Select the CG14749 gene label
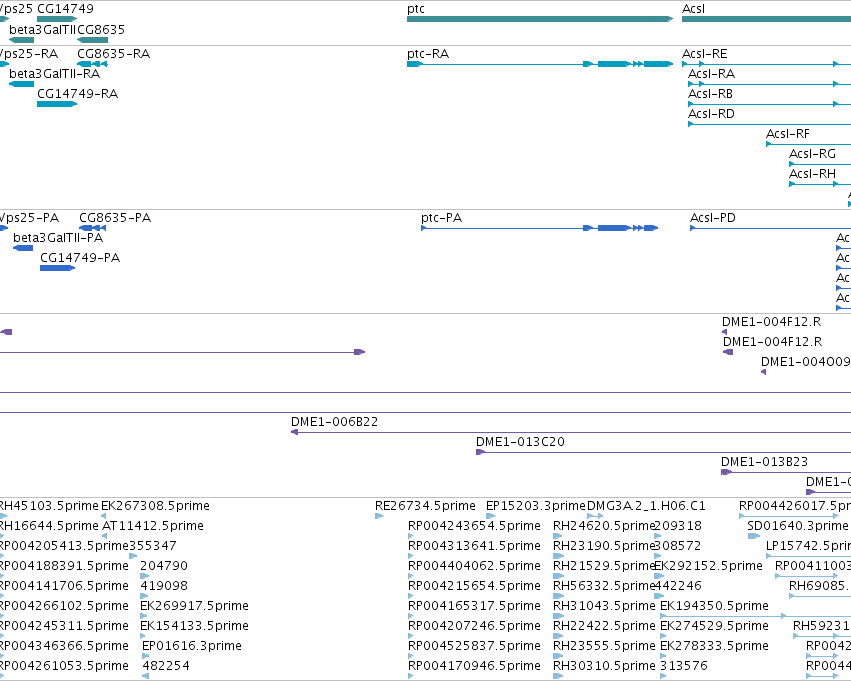Viewport: 851px width, 681px height. [x=65, y=9]
